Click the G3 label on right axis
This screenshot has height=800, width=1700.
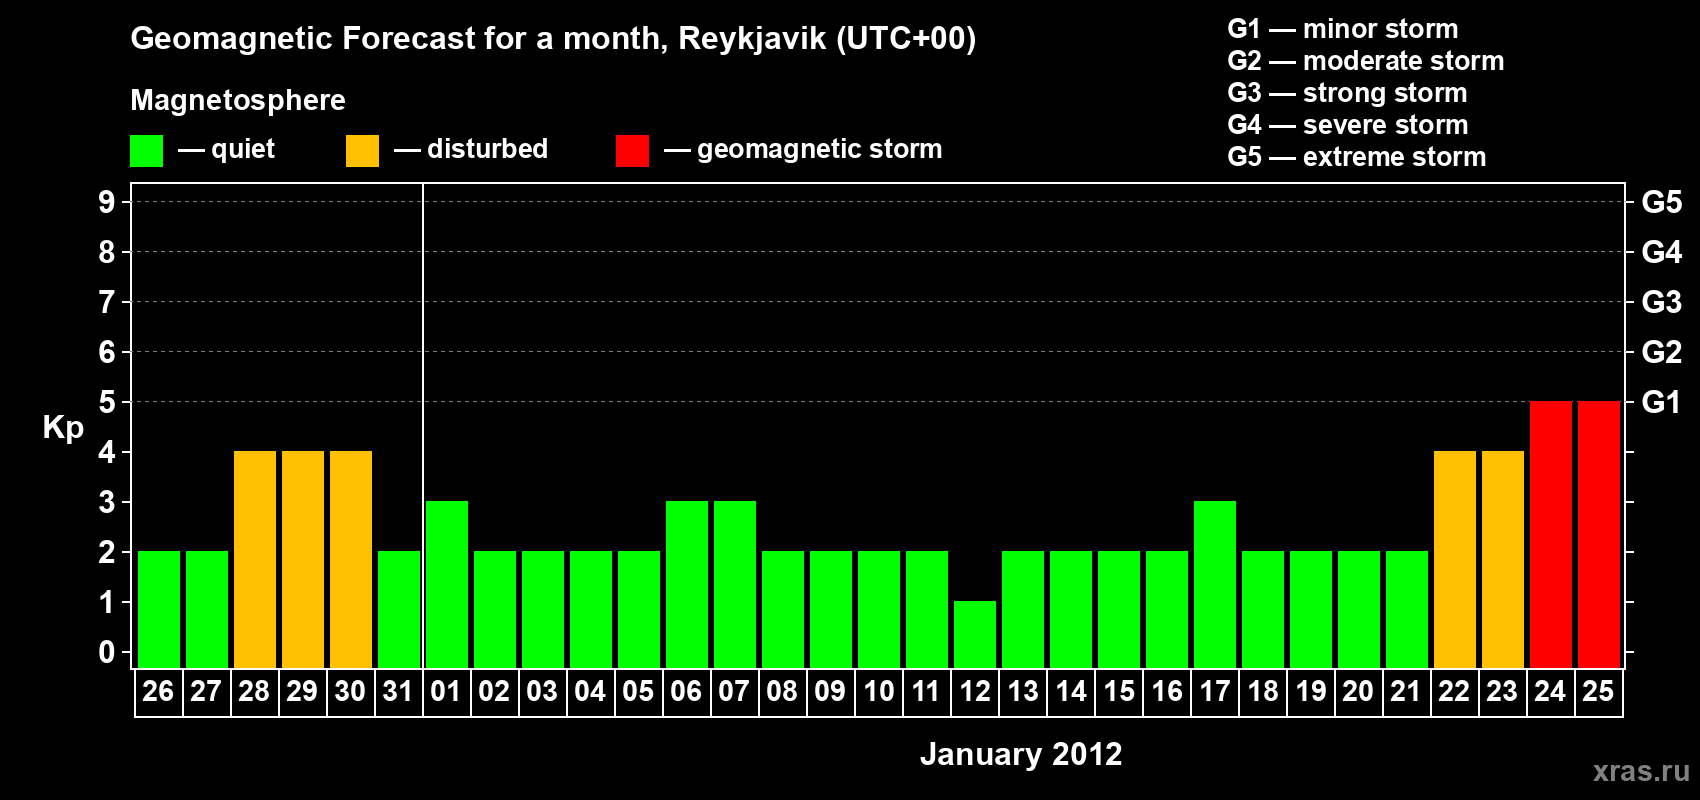[x=1662, y=302]
